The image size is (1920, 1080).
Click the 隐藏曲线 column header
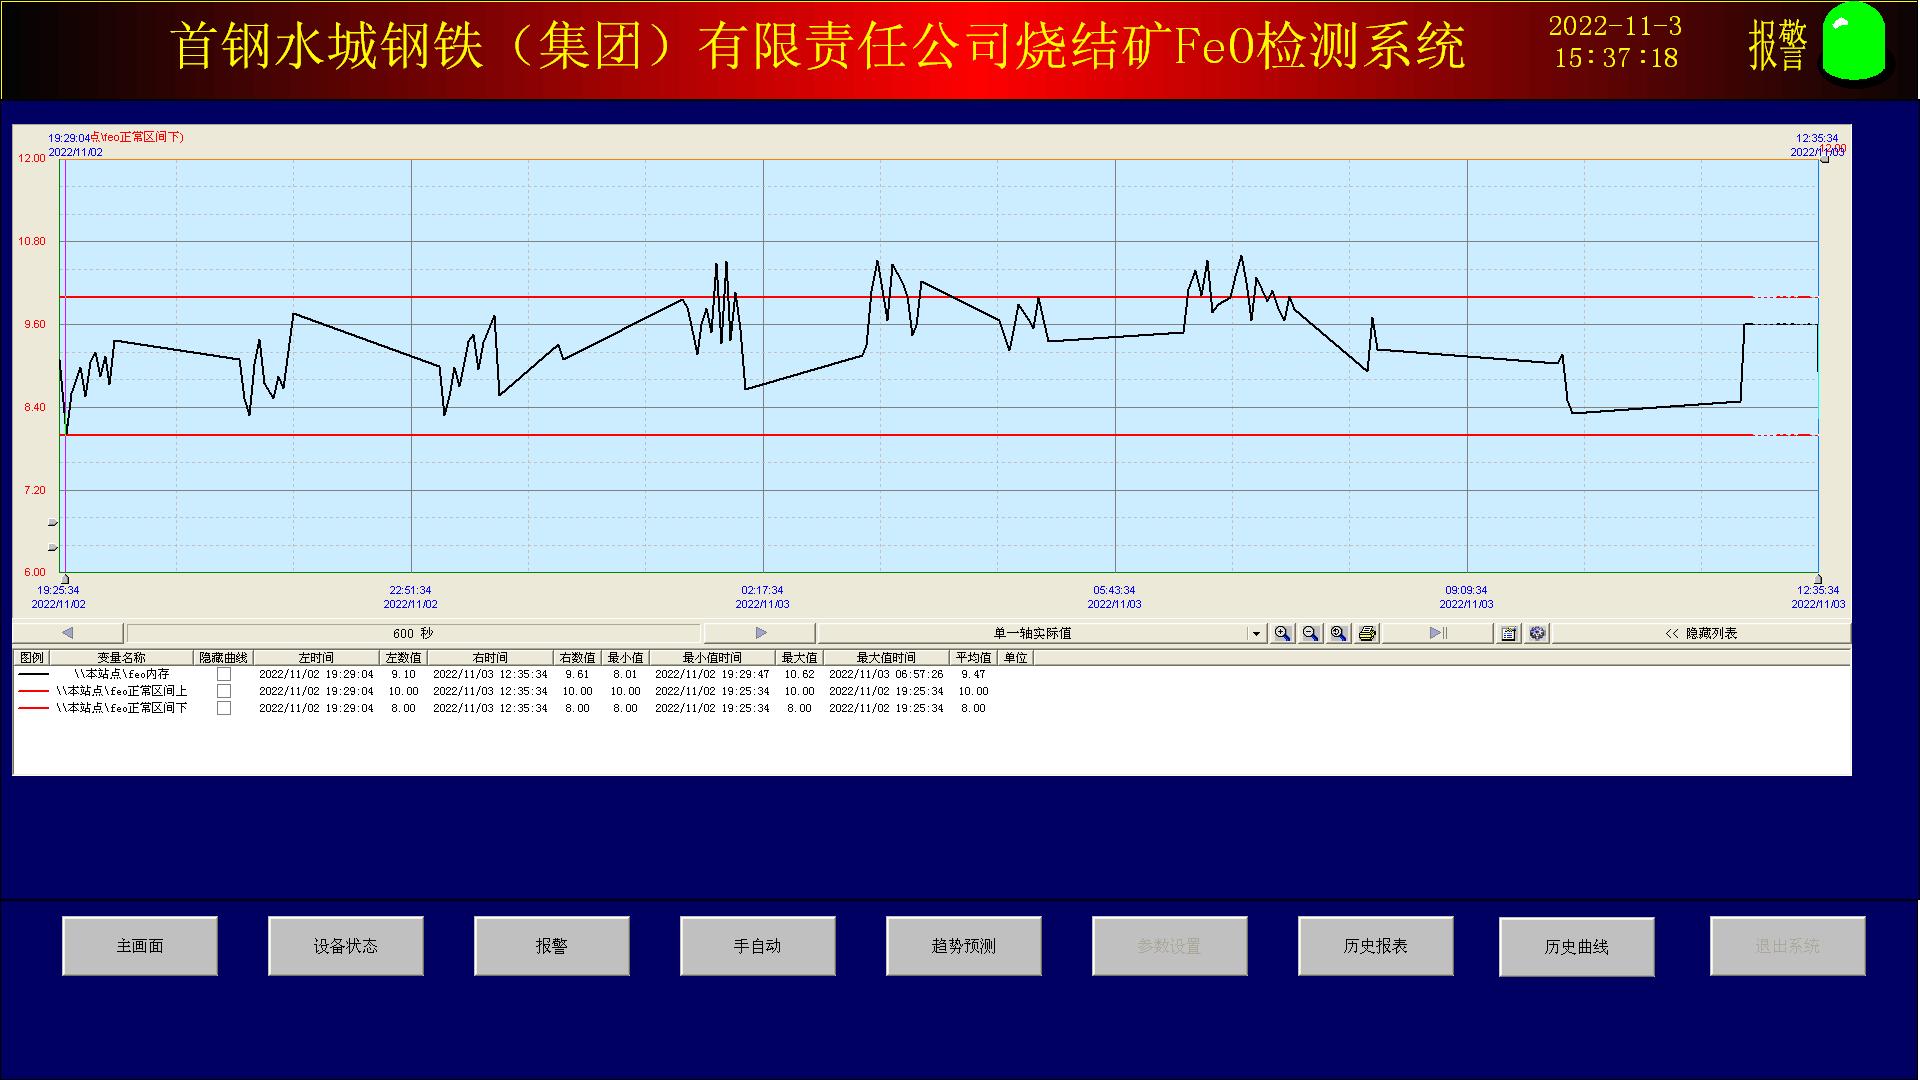pos(224,658)
